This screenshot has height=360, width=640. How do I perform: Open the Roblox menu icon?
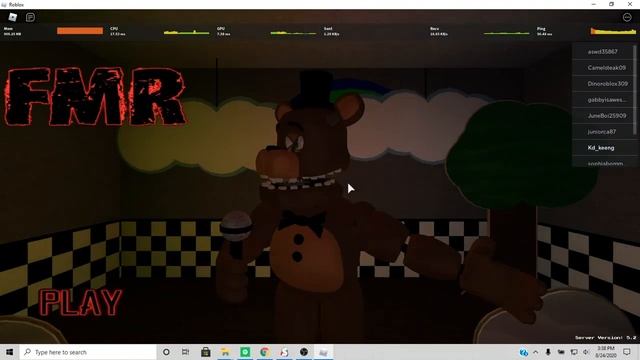(13, 17)
